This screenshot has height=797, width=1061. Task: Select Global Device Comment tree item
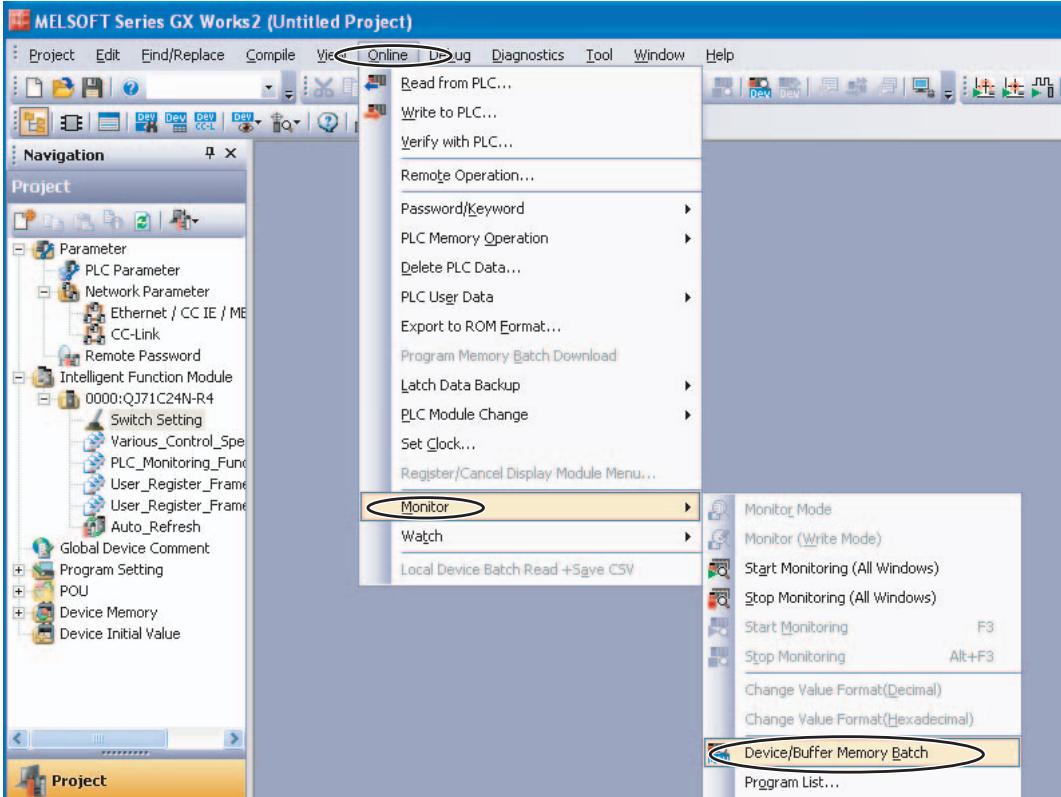click(x=135, y=548)
